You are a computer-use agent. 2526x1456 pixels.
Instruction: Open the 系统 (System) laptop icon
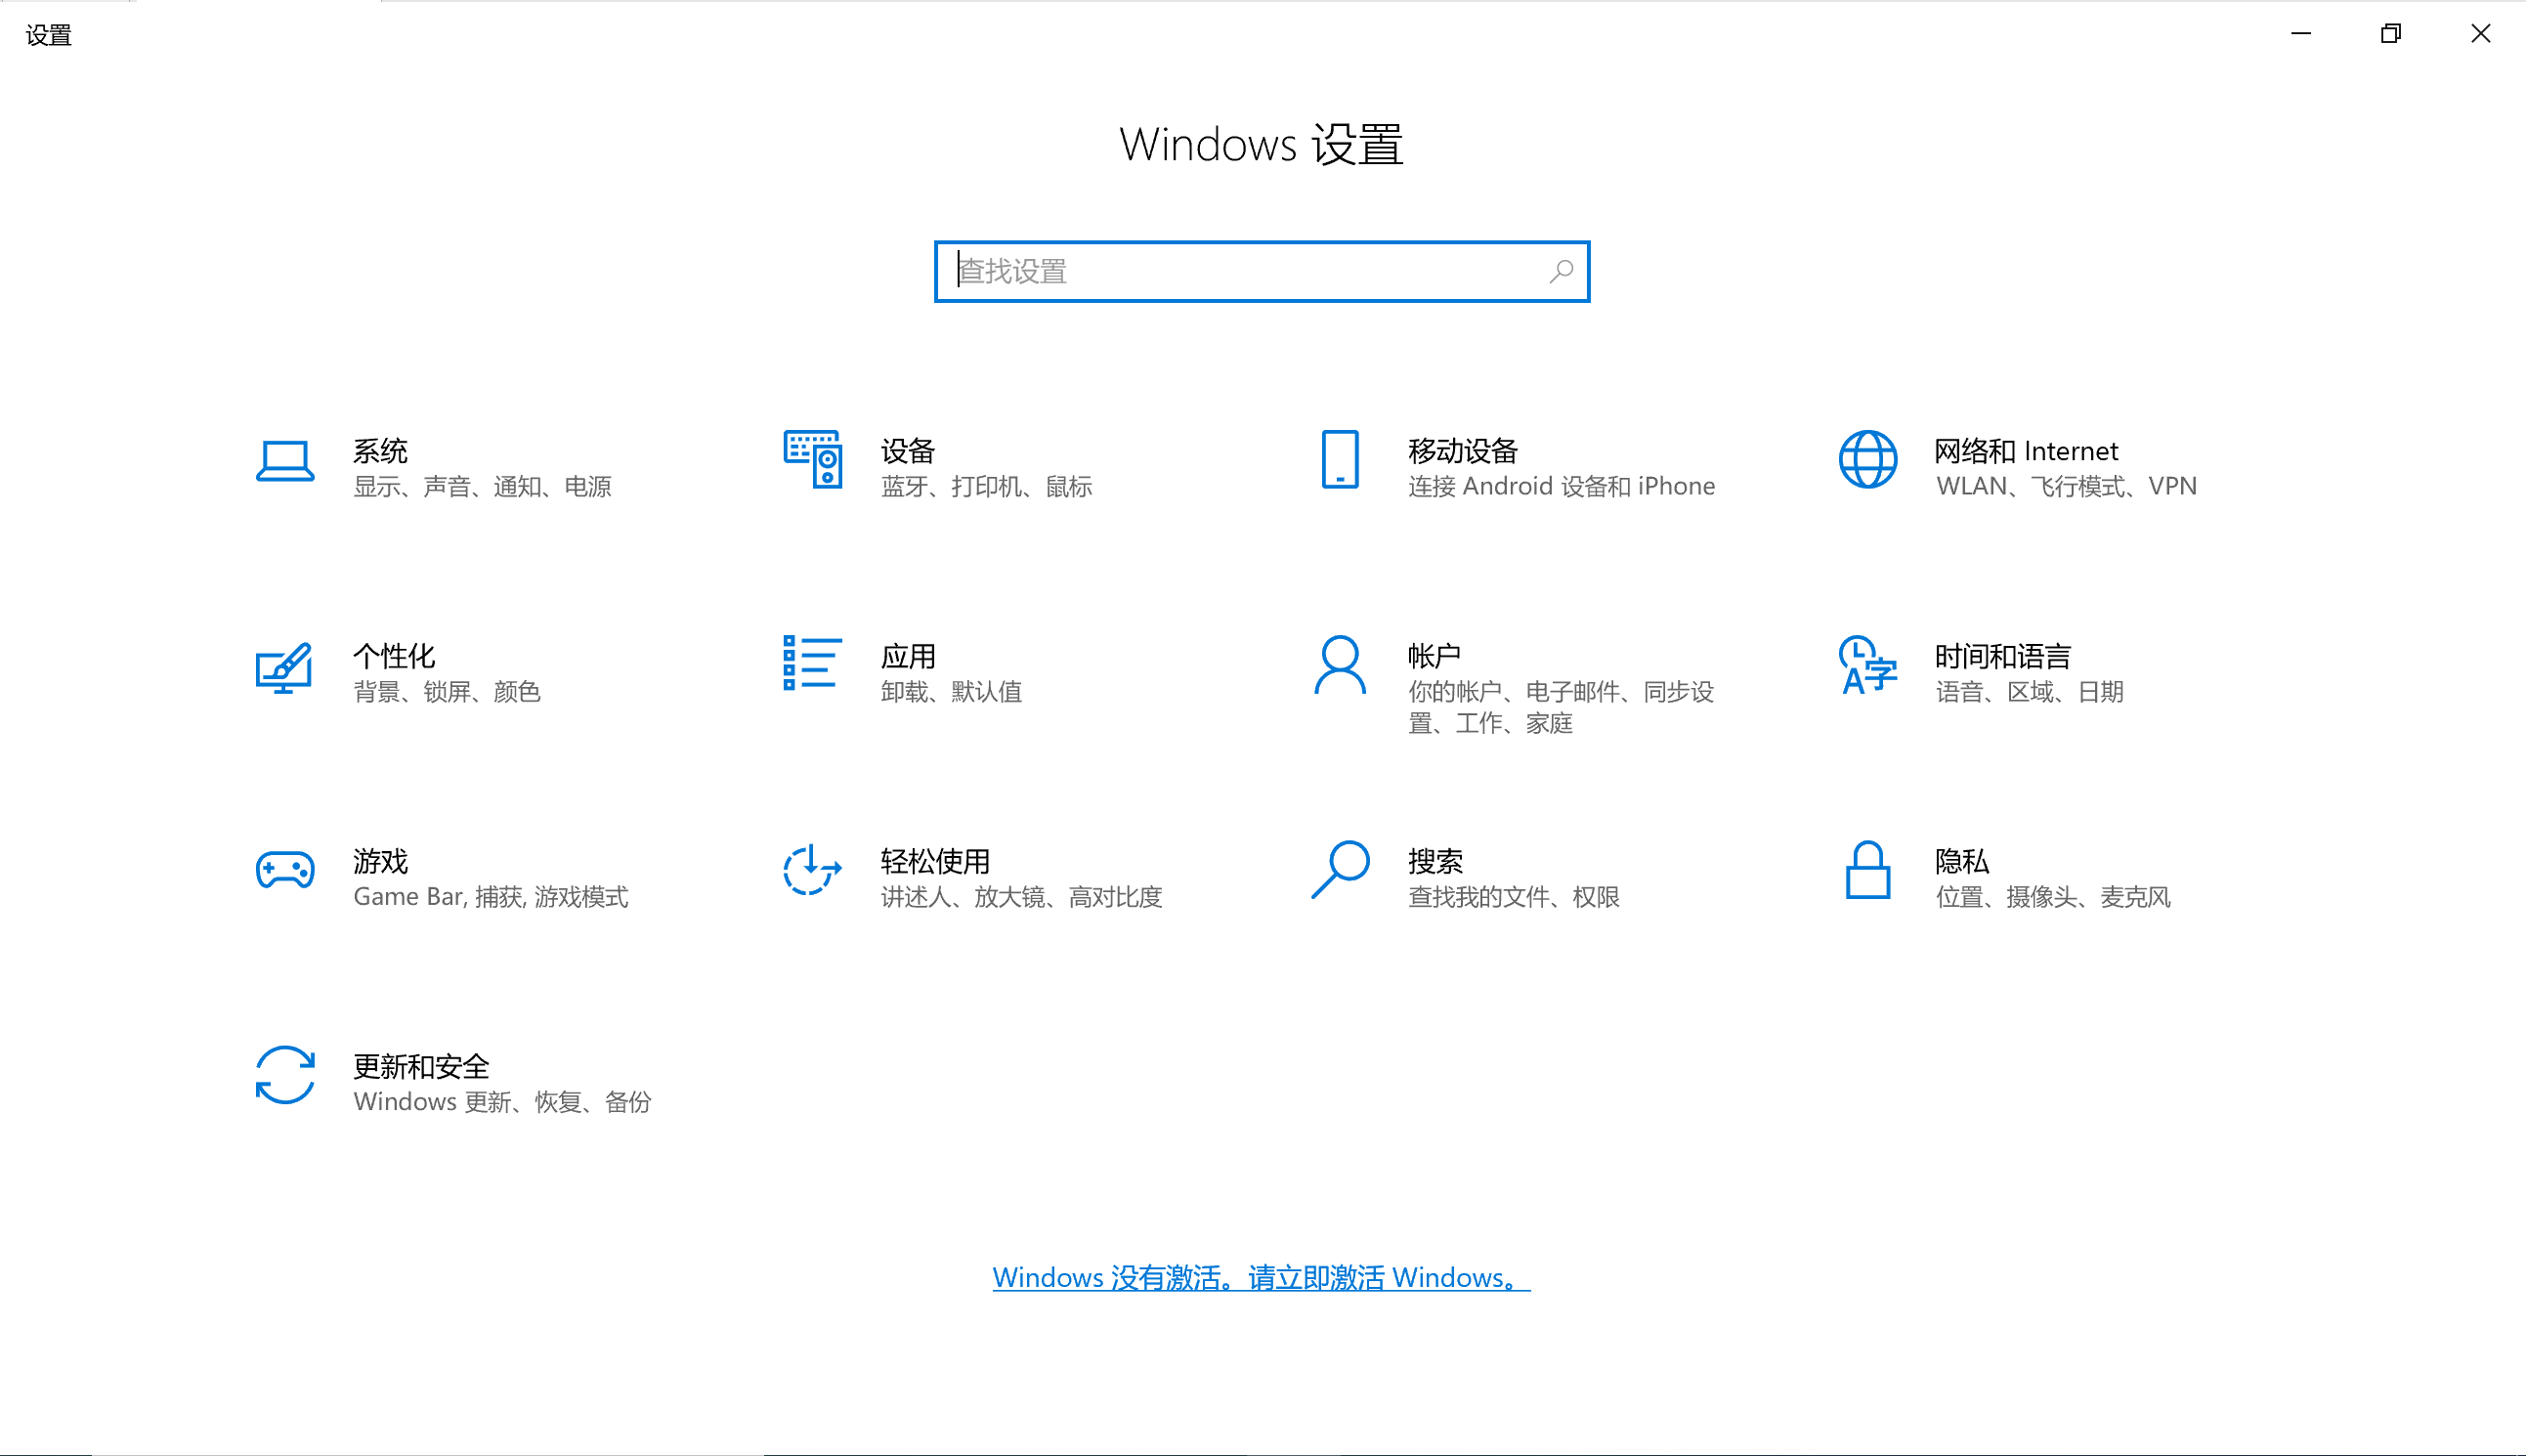point(285,462)
